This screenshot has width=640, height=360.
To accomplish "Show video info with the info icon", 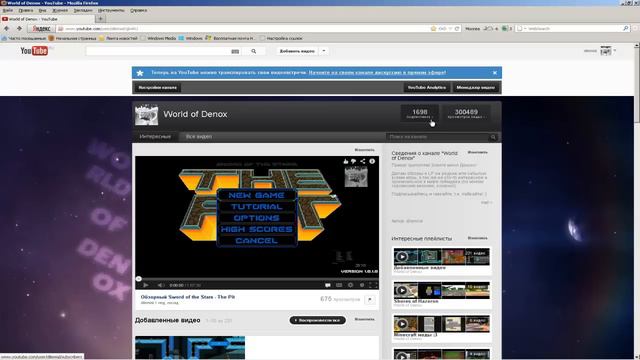I will [x=372, y=161].
